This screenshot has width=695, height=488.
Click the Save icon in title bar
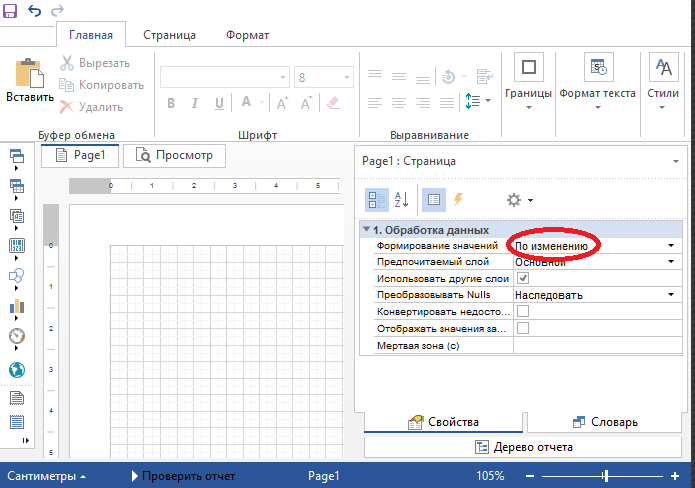point(10,9)
